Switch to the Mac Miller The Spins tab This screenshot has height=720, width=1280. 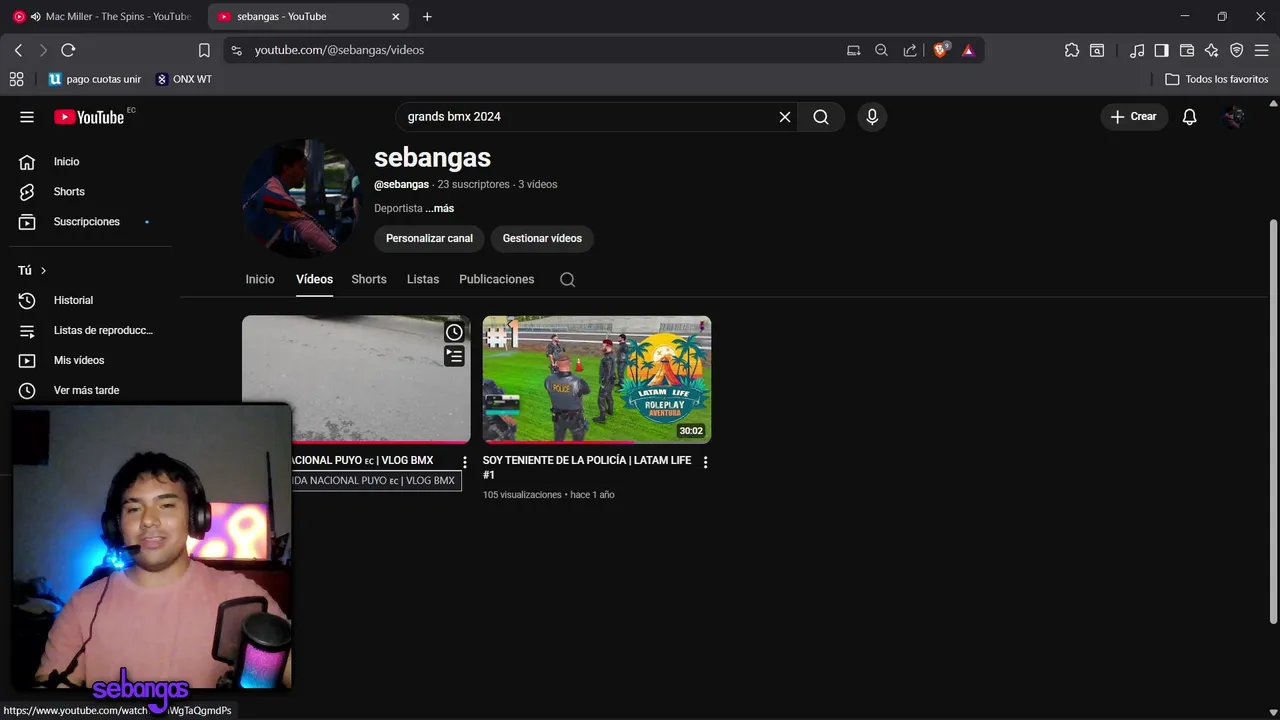click(102, 17)
